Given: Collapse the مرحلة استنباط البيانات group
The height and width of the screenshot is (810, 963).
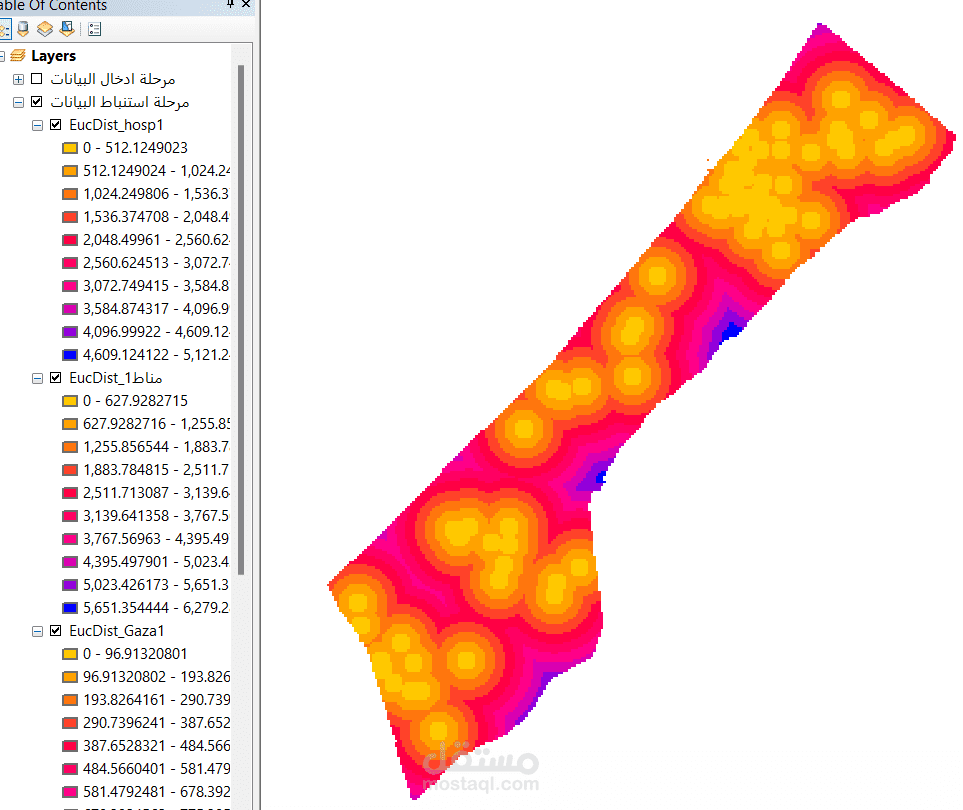Looking at the screenshot, I should pyautogui.click(x=18, y=102).
